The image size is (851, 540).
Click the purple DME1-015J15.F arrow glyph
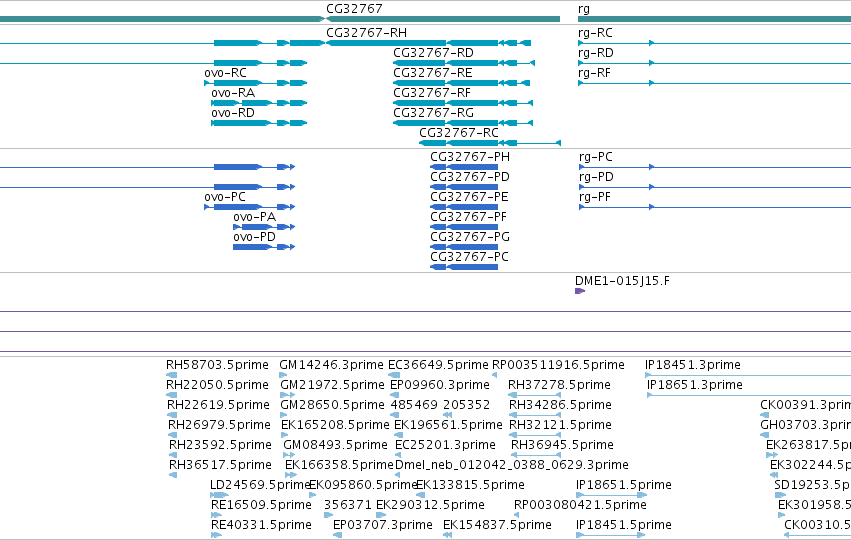[580, 291]
